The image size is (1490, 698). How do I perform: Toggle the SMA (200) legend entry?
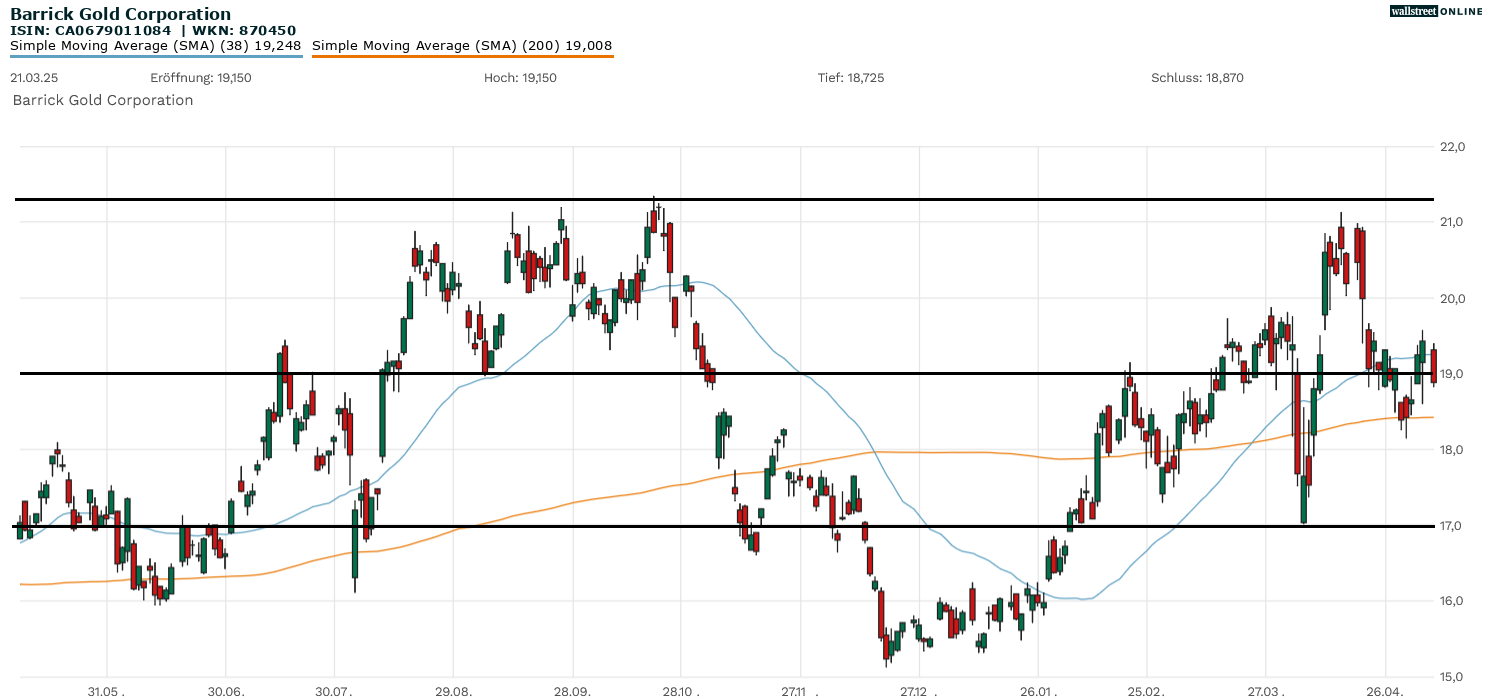(x=463, y=45)
